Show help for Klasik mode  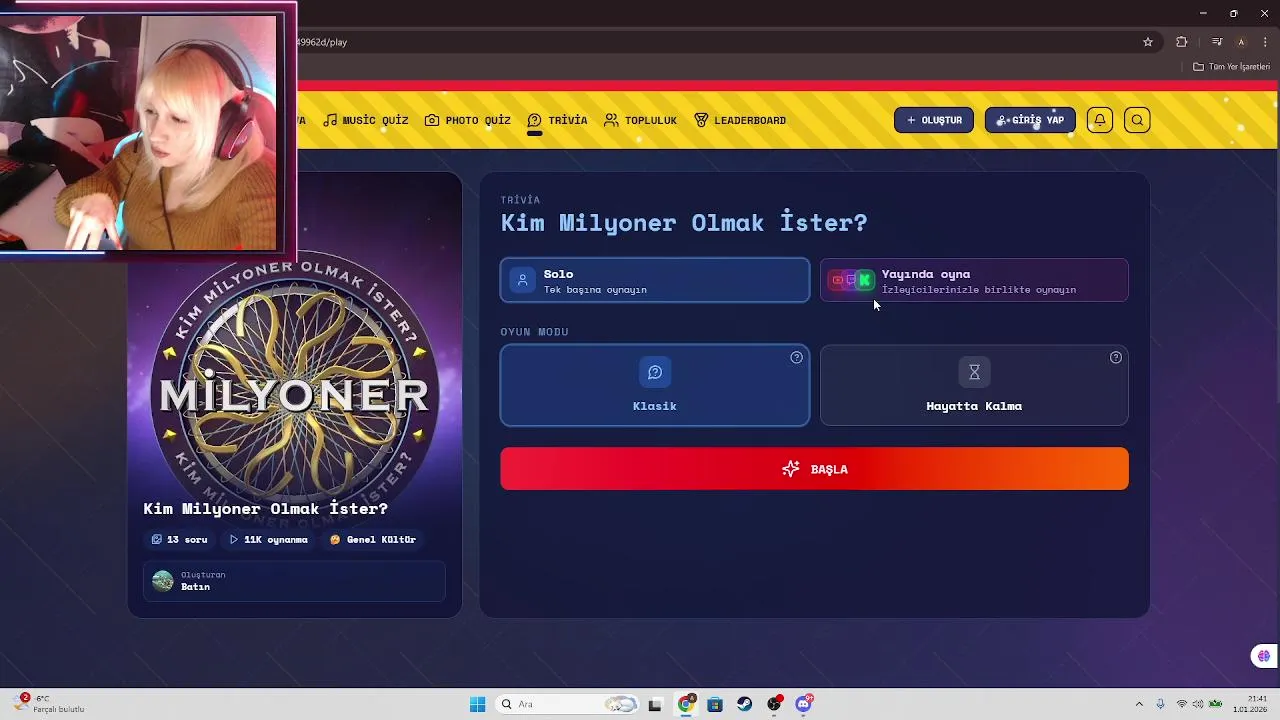click(797, 358)
